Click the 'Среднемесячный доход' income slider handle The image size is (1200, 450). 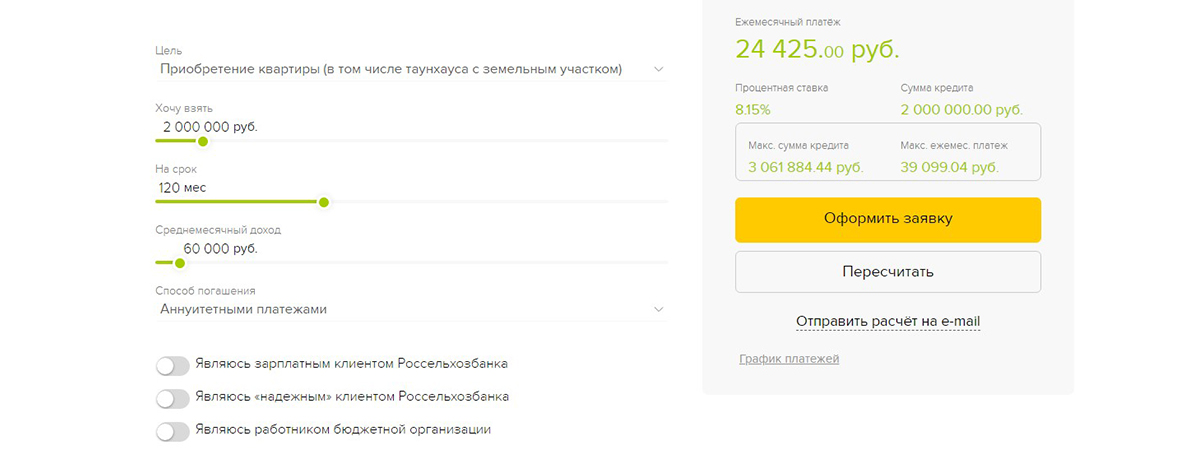(180, 263)
